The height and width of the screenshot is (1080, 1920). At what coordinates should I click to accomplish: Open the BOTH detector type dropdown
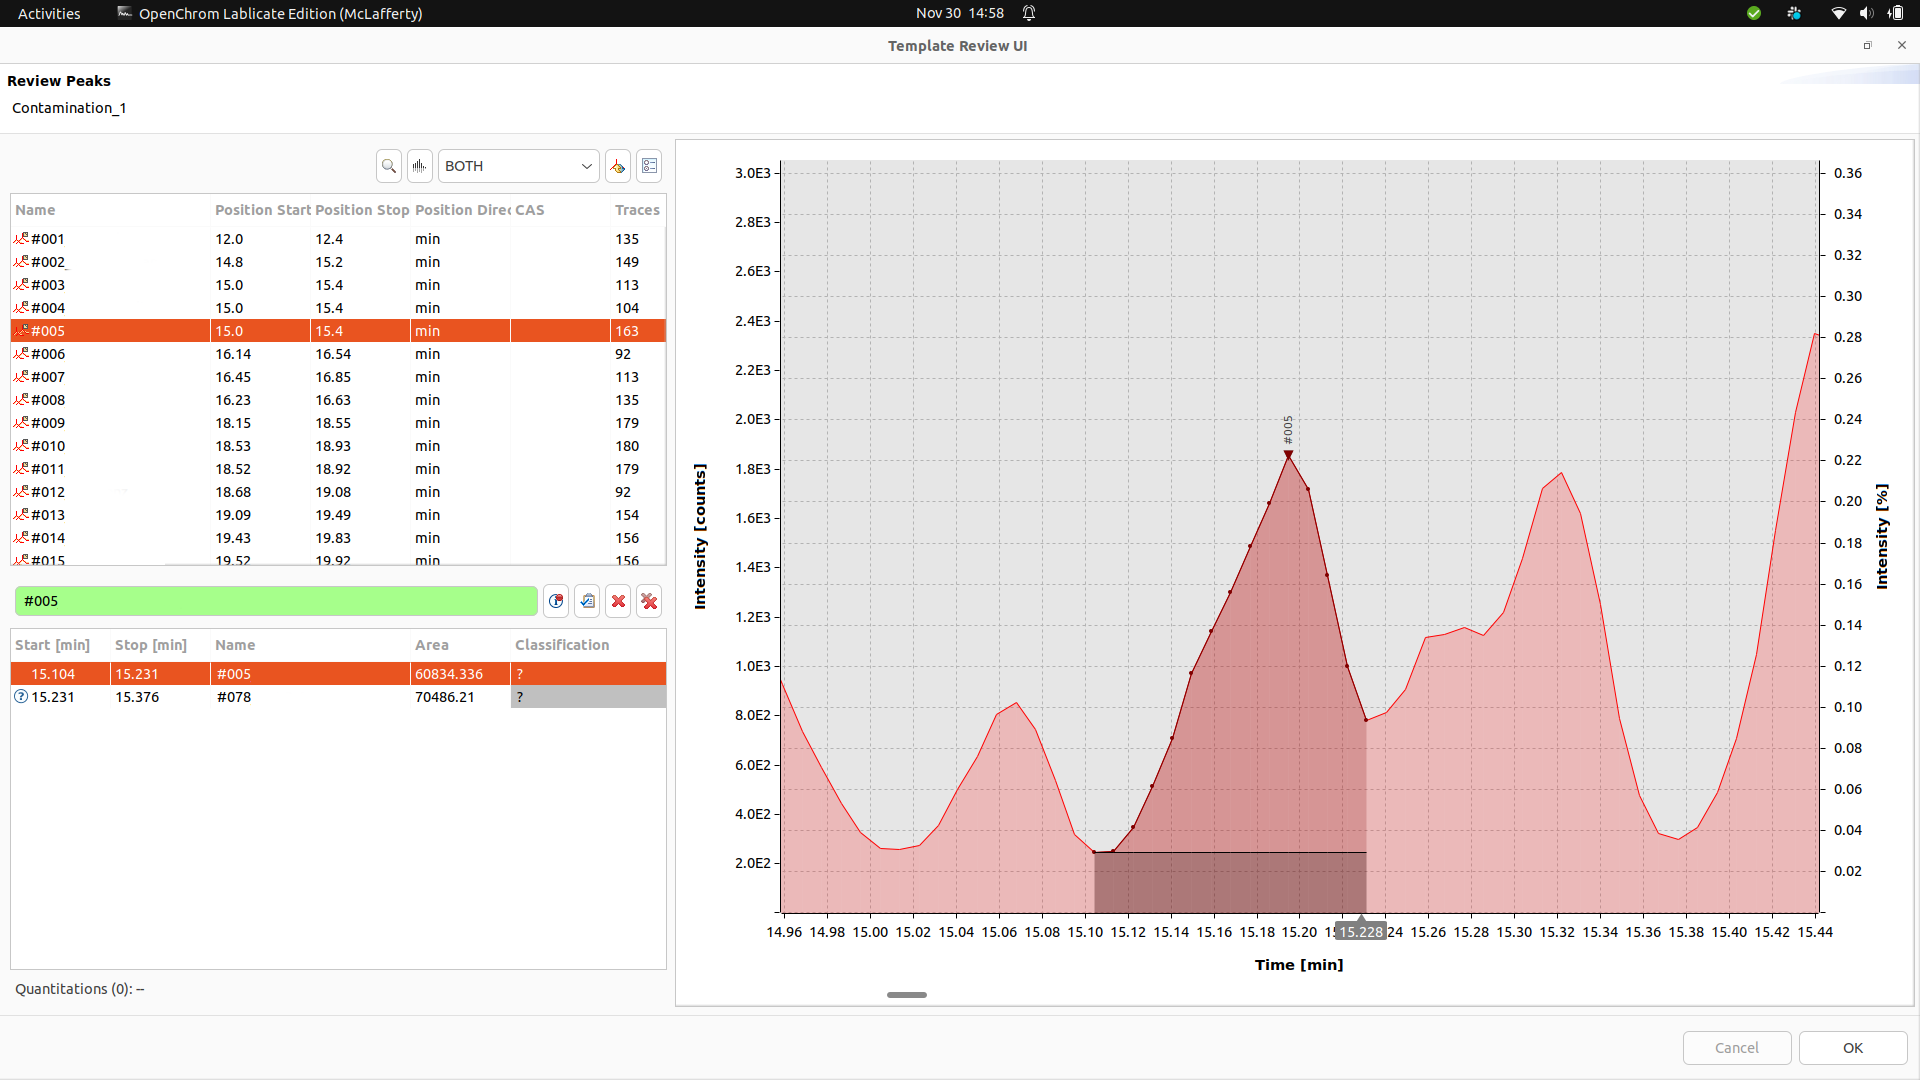tap(518, 166)
